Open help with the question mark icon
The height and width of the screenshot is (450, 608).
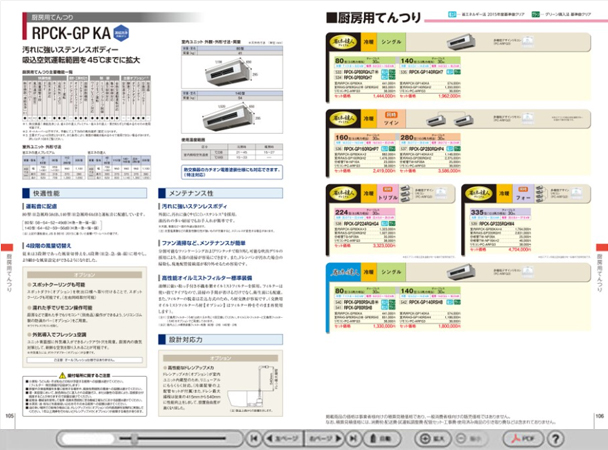pos(556,438)
